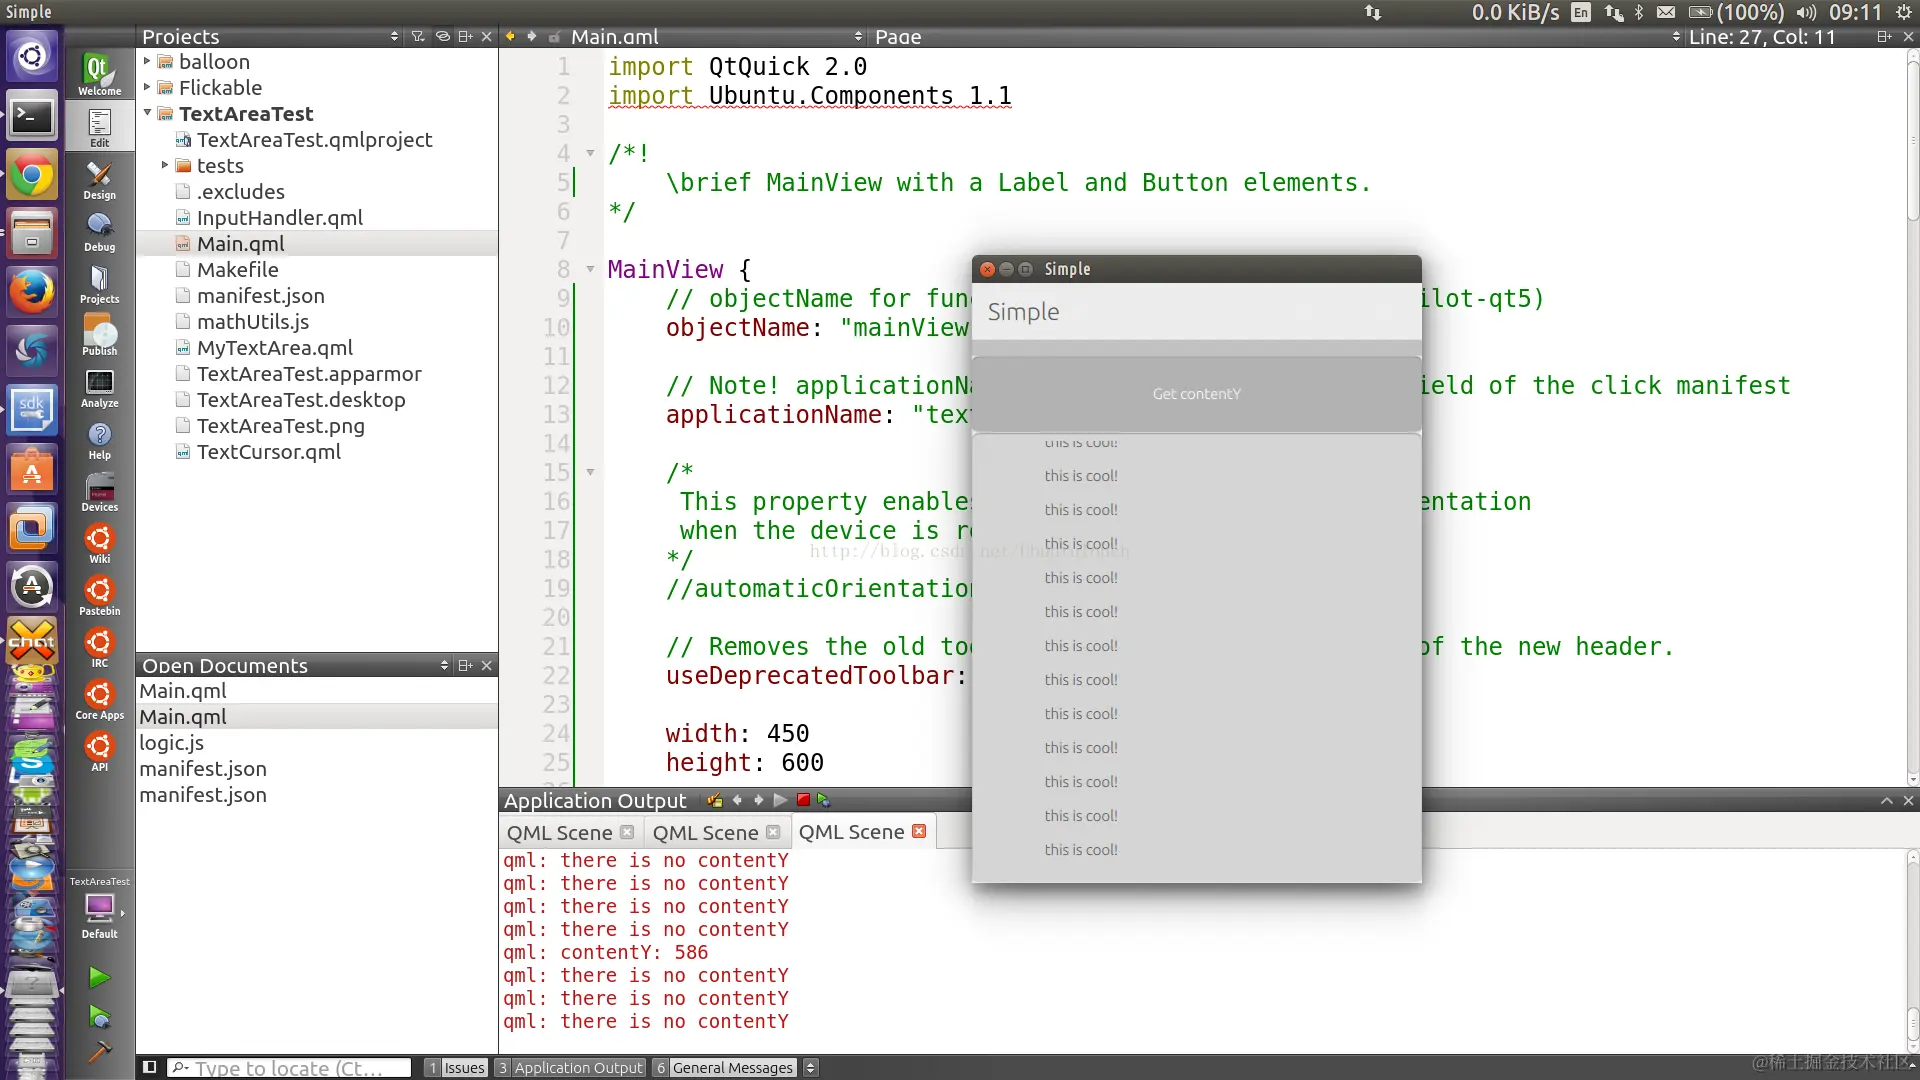Open the Devices mode

click(x=99, y=492)
